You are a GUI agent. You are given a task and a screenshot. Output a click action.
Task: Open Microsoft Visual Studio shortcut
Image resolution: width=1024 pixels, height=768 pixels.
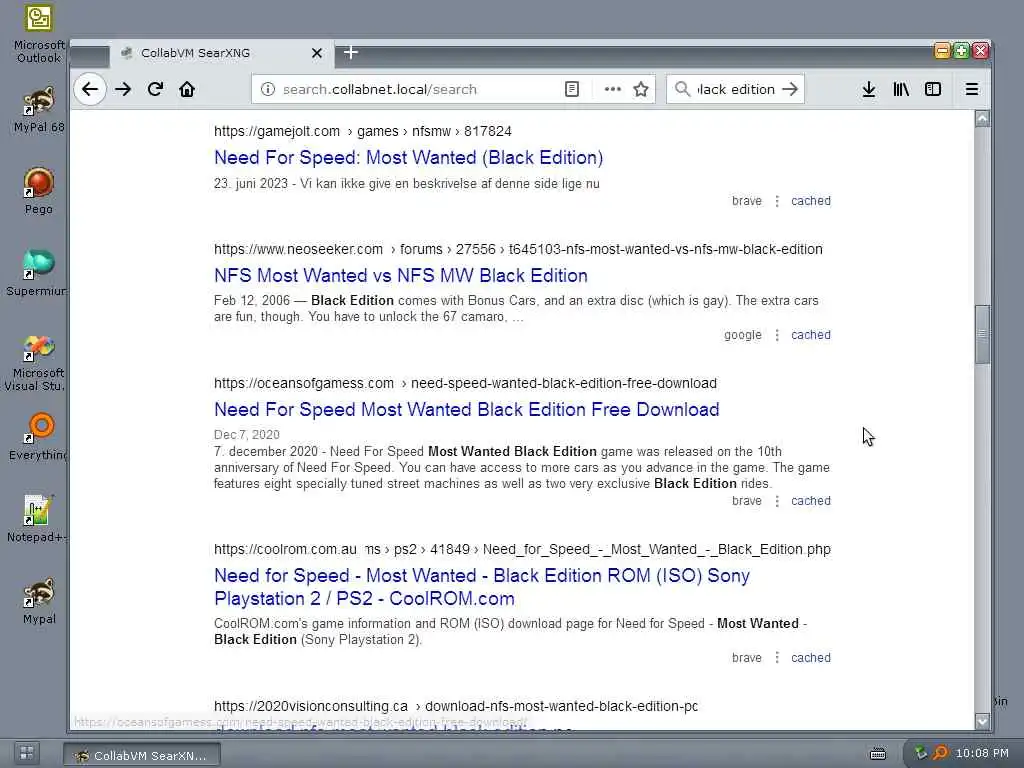pyautogui.click(x=37, y=362)
